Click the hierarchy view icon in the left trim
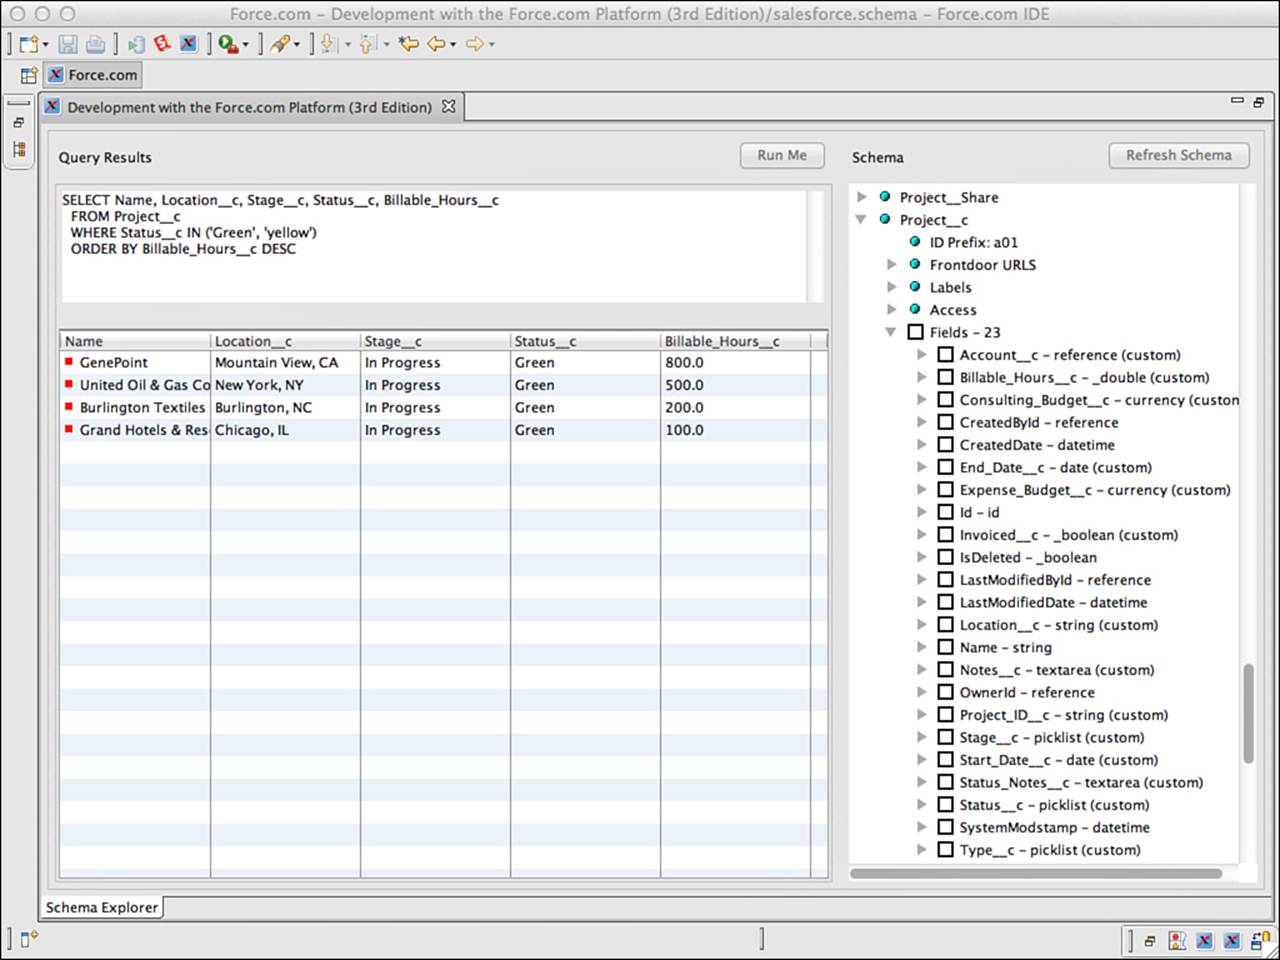The height and width of the screenshot is (960, 1280). [19, 149]
